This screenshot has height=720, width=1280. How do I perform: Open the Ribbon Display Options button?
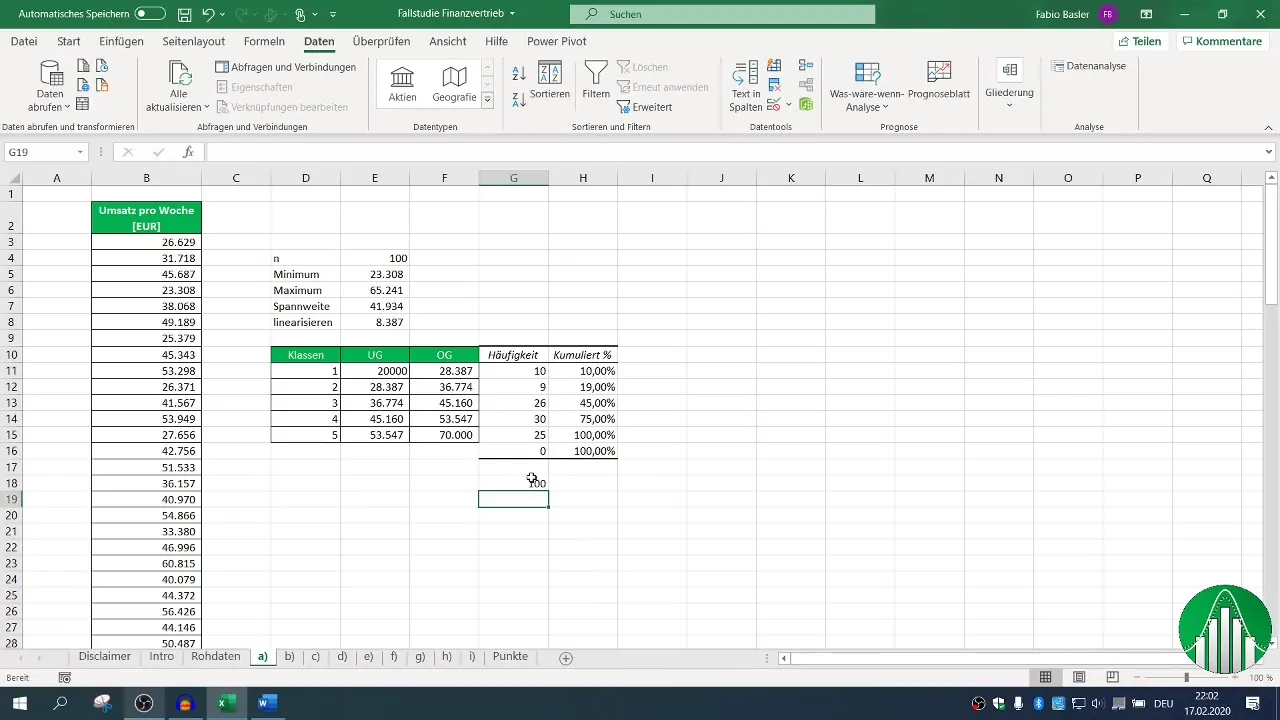point(1146,14)
